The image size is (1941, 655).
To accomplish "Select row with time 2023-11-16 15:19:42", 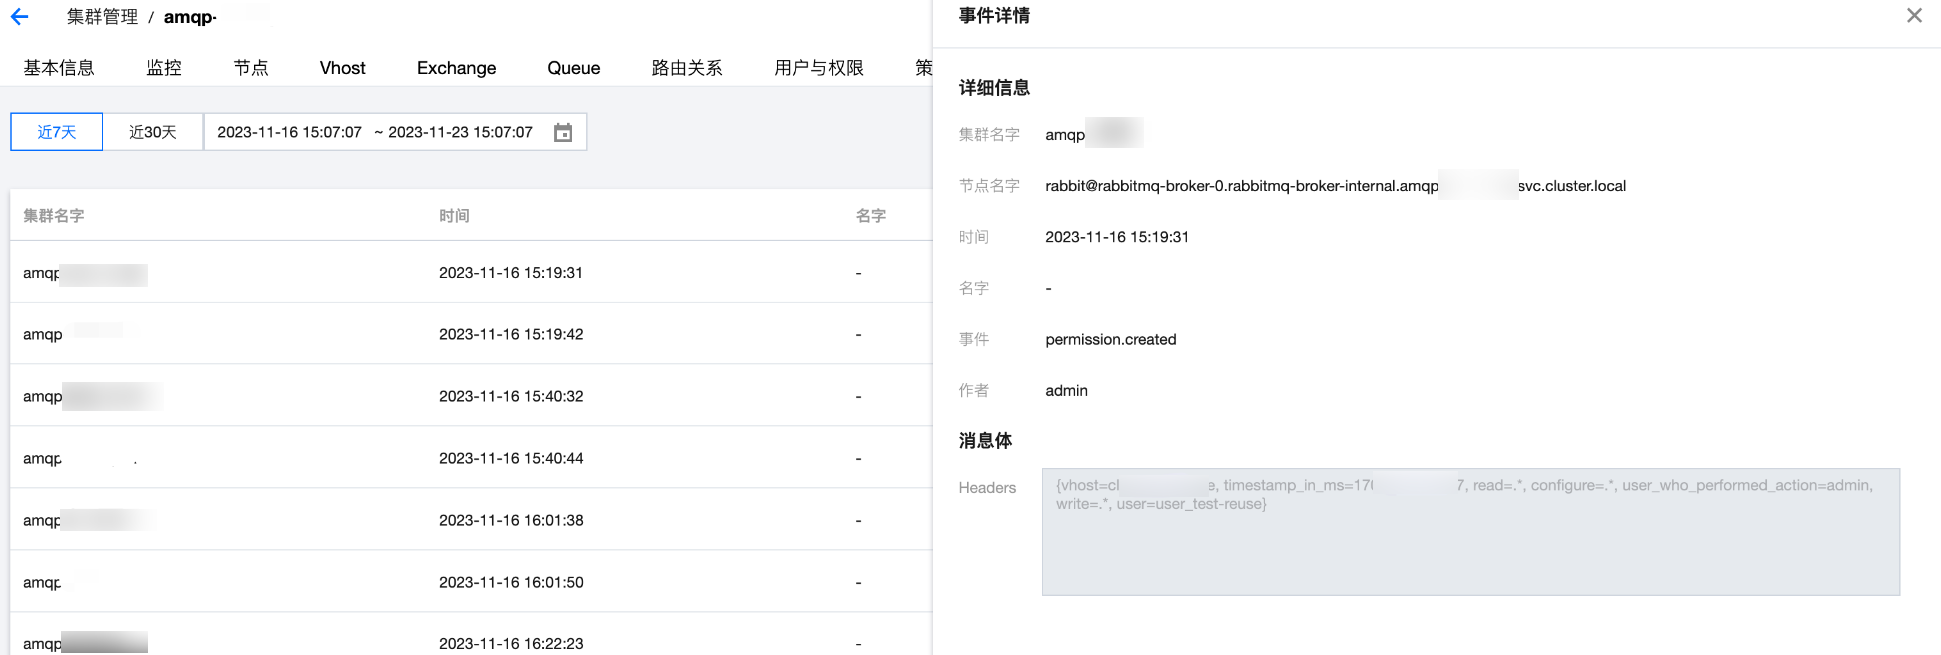I will 471,334.
